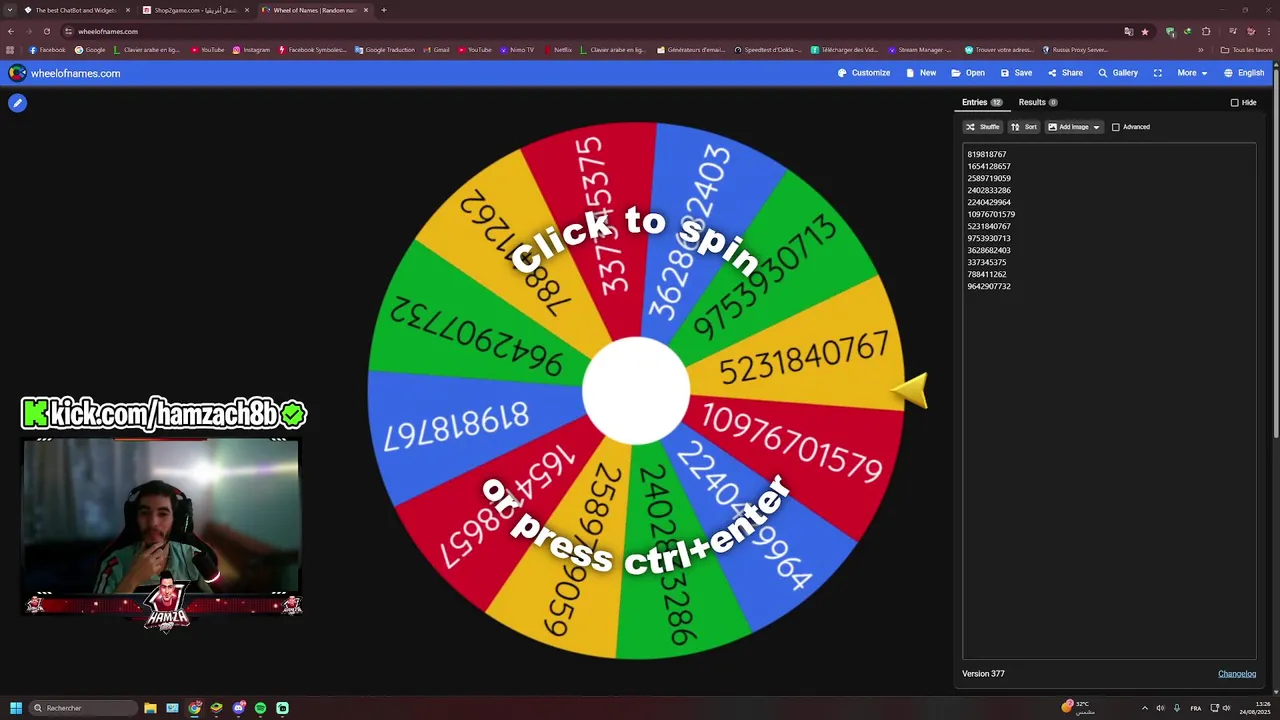Shuffle the wheel entries
This screenshot has height=720, width=1280.
pos(983,127)
